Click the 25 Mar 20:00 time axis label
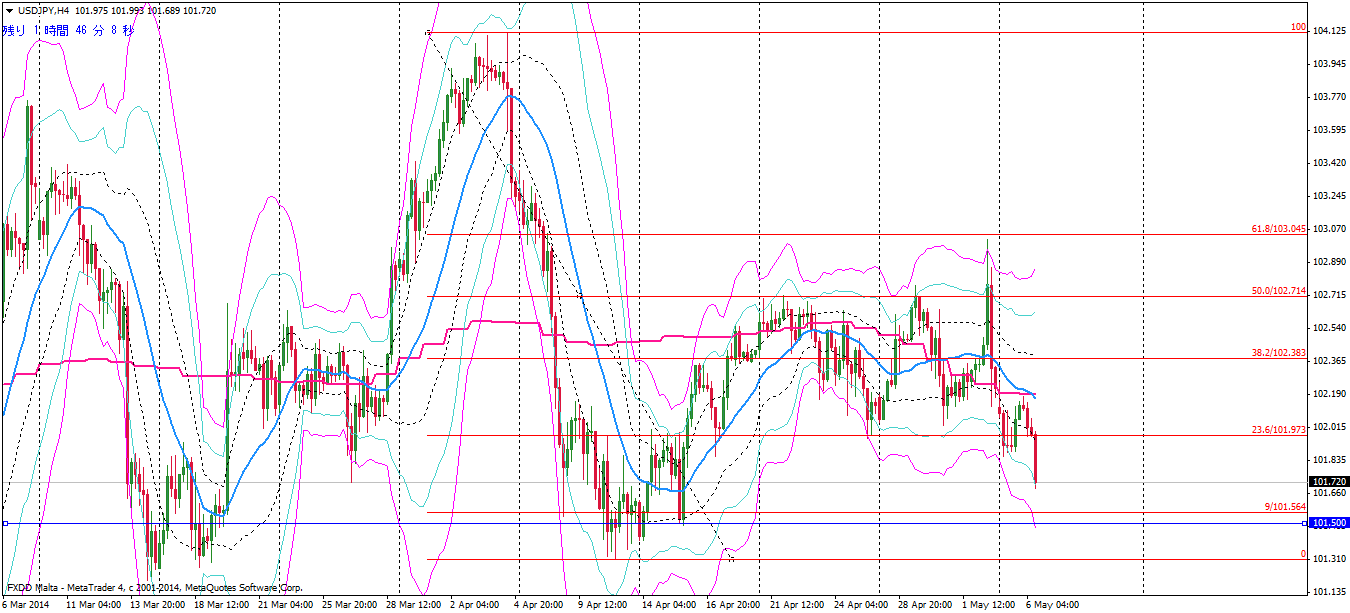Viewport: 1350px width, 613px height. click(351, 605)
